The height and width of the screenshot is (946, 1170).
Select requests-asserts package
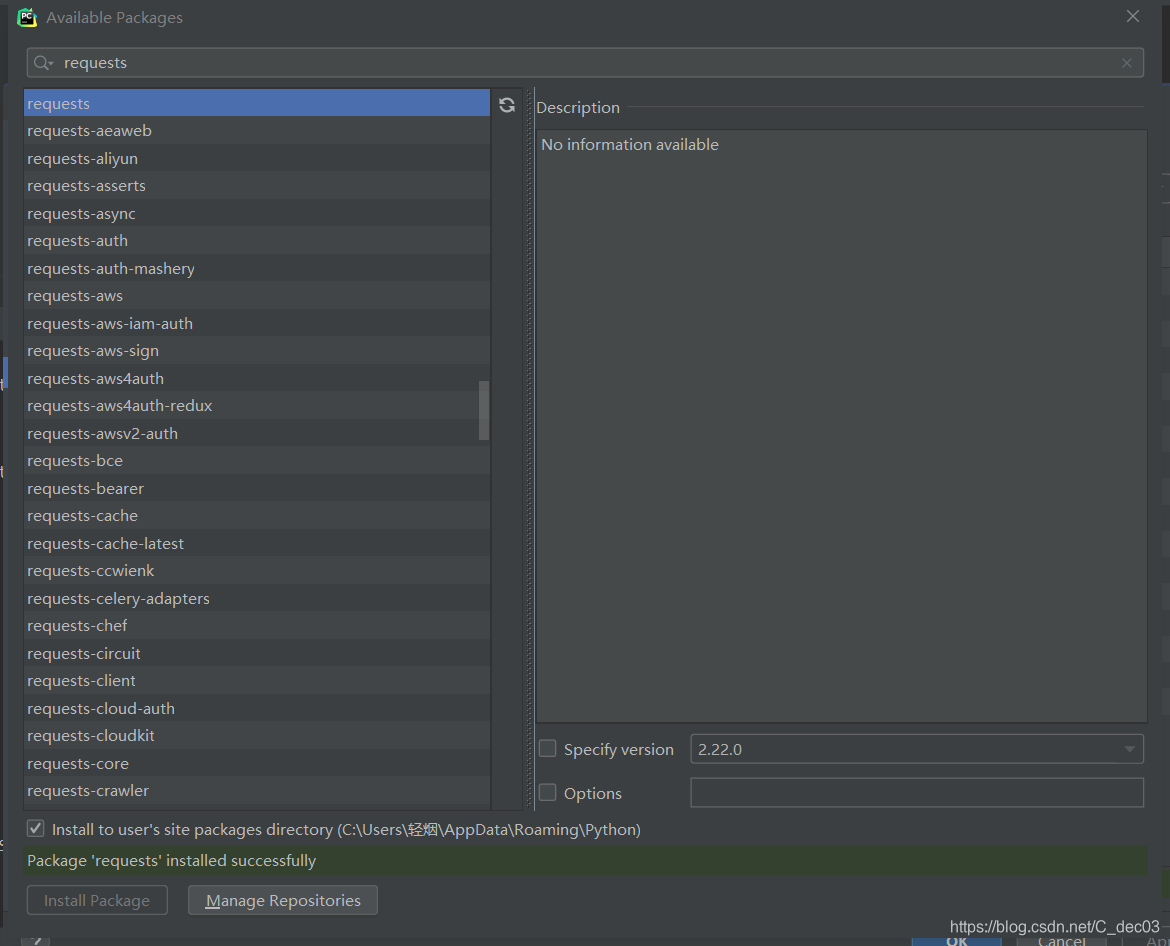pyautogui.click(x=257, y=186)
